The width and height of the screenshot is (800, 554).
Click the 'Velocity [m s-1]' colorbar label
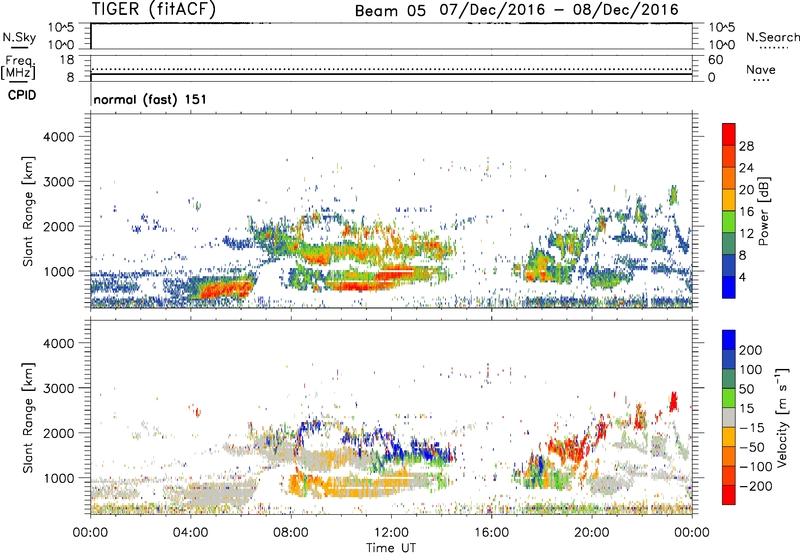(x=782, y=417)
